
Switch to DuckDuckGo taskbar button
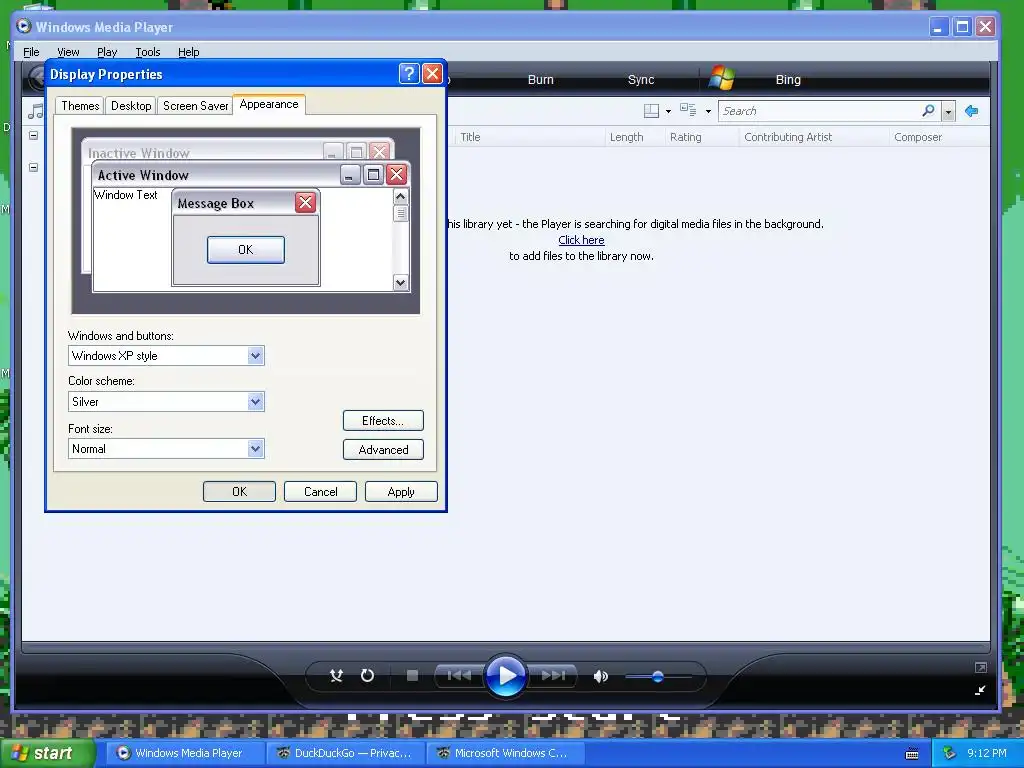click(346, 753)
